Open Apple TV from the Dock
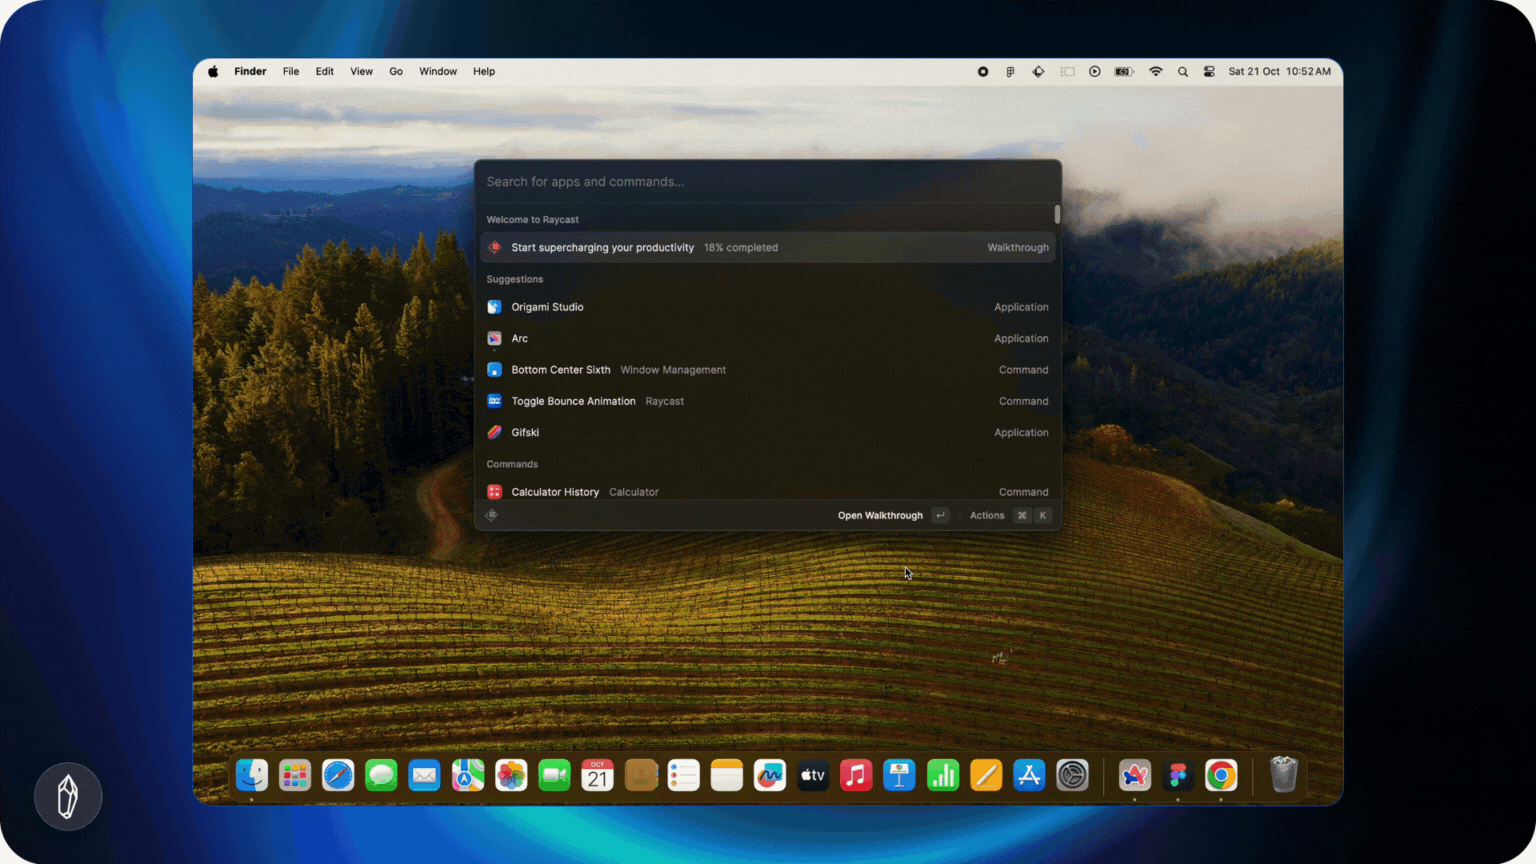Viewport: 1536px width, 864px height. (x=813, y=775)
